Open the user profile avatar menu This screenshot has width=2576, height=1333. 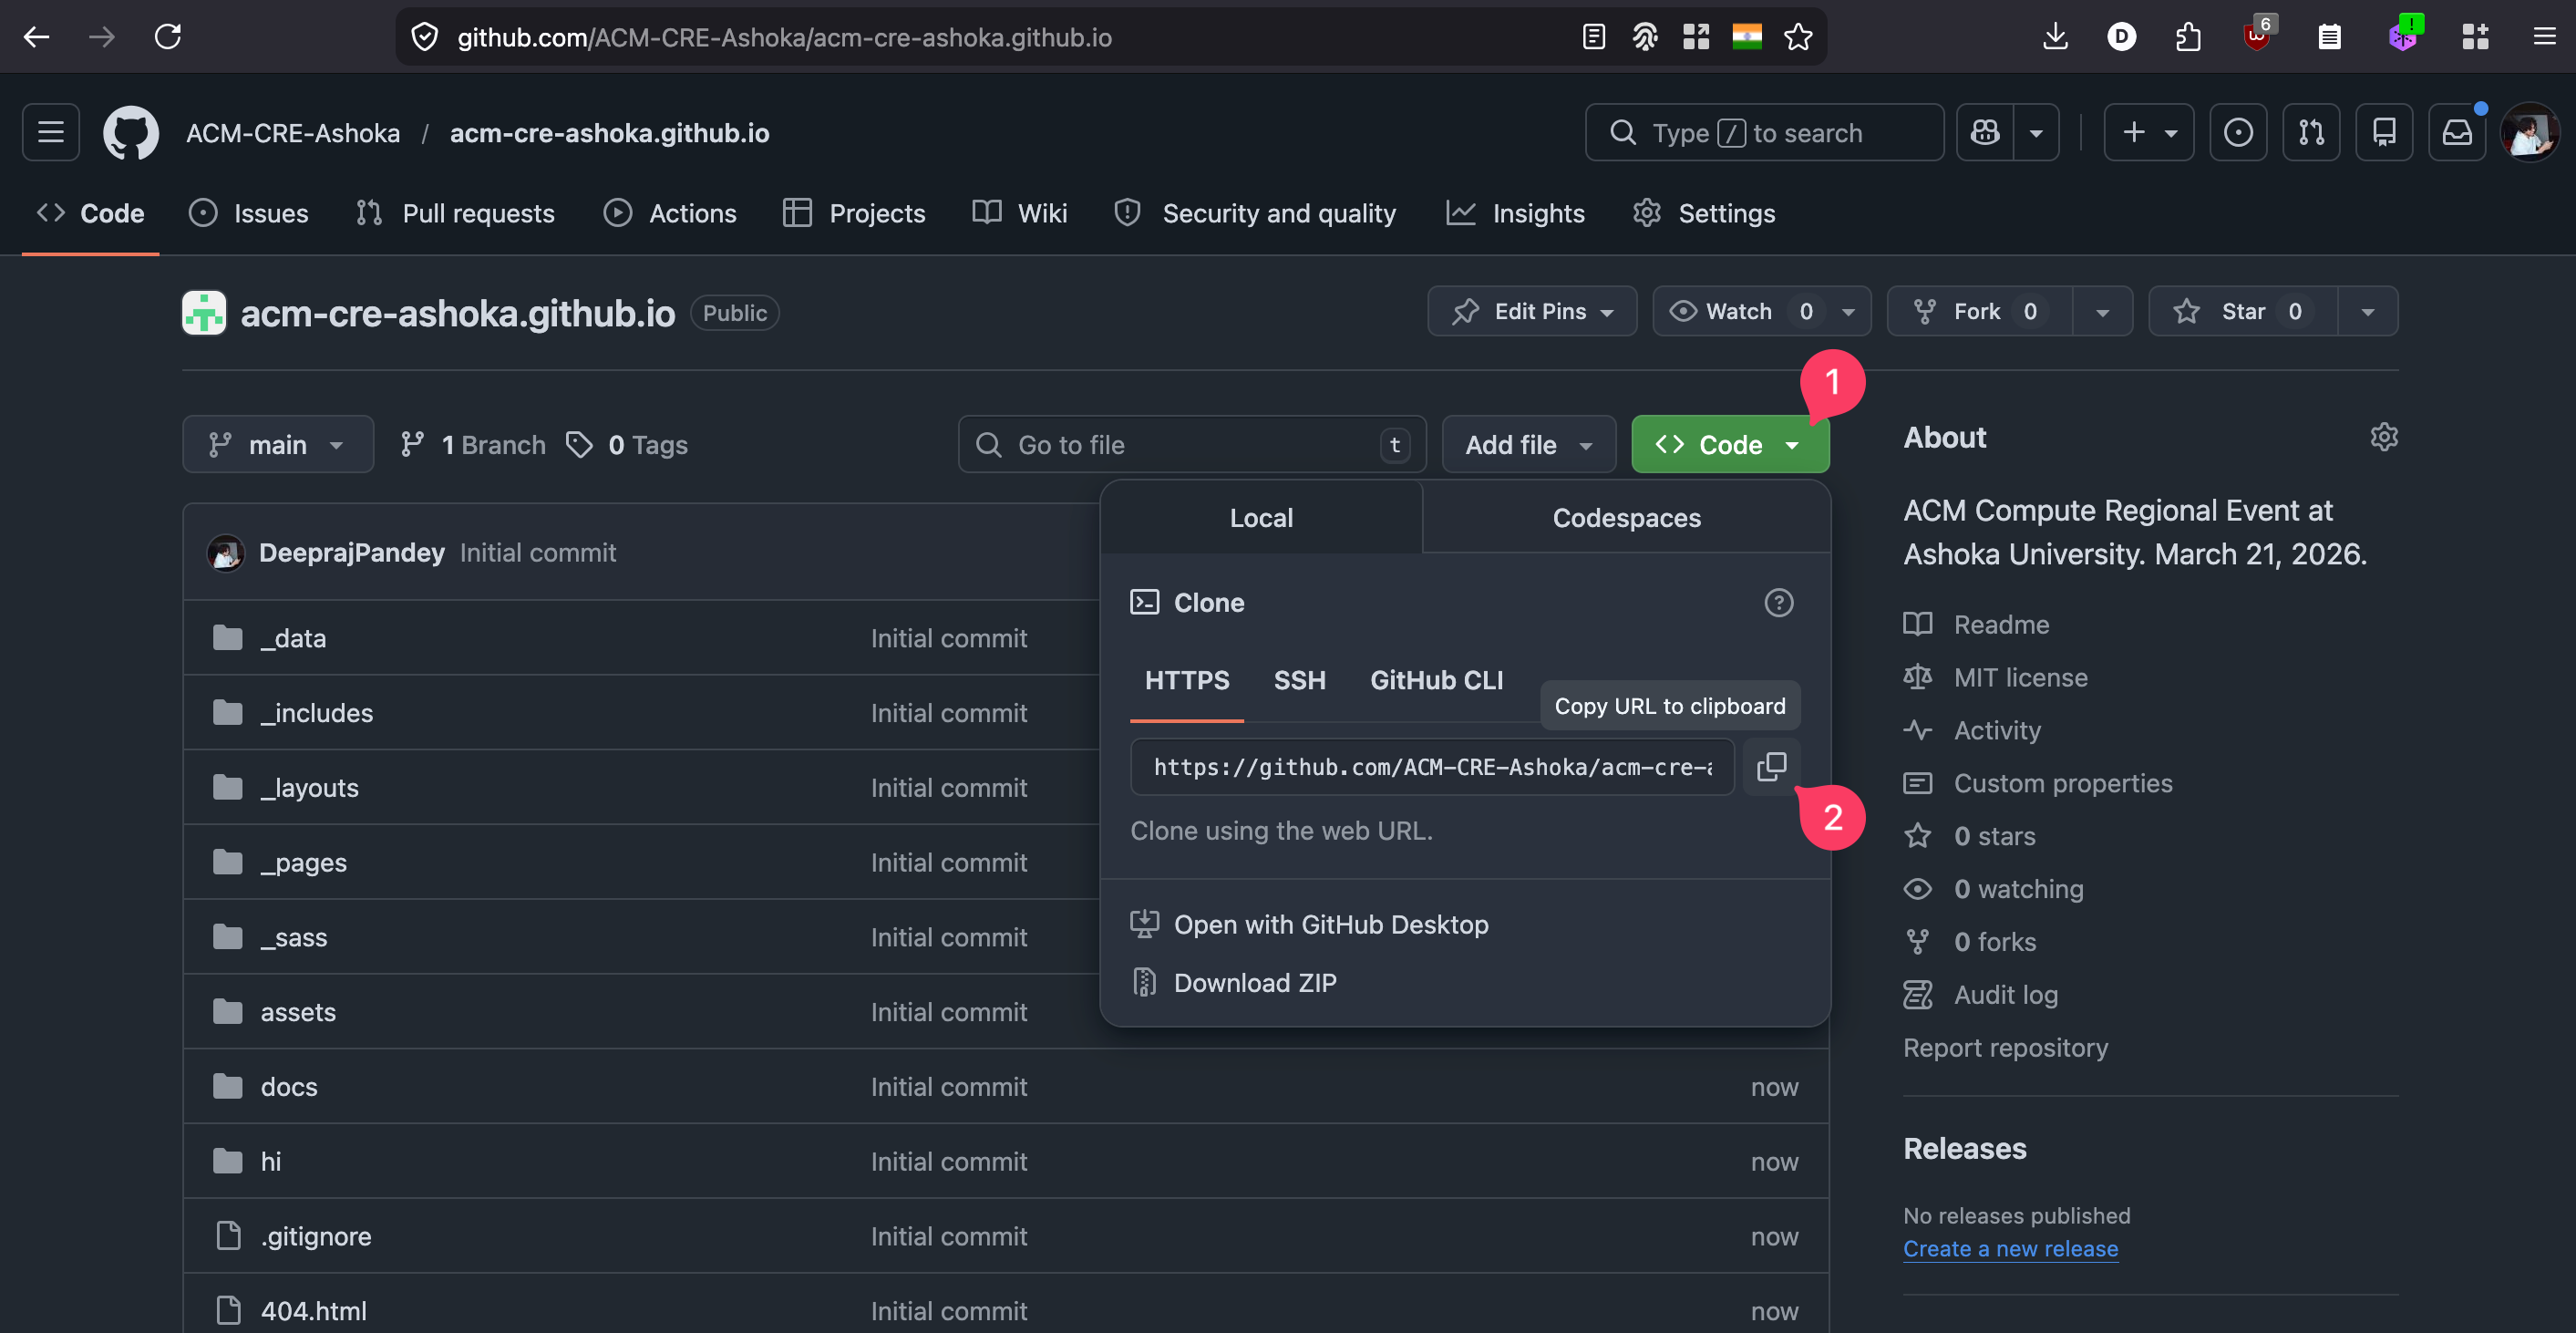click(x=2529, y=132)
